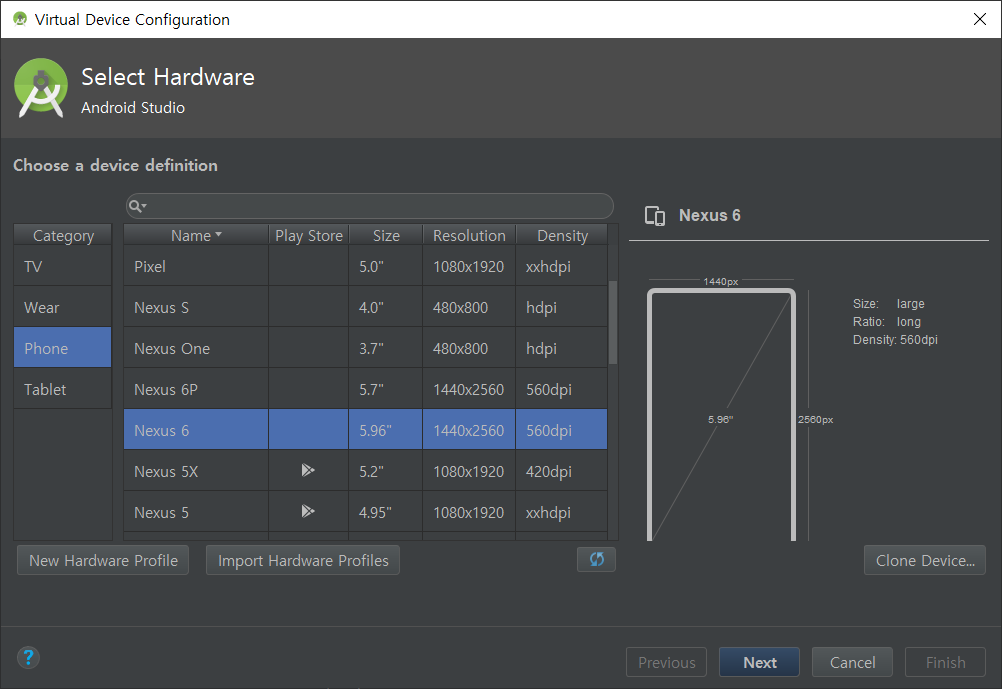Select the Nexus S device row
Viewport: 1002px width, 689px height.
coord(366,307)
